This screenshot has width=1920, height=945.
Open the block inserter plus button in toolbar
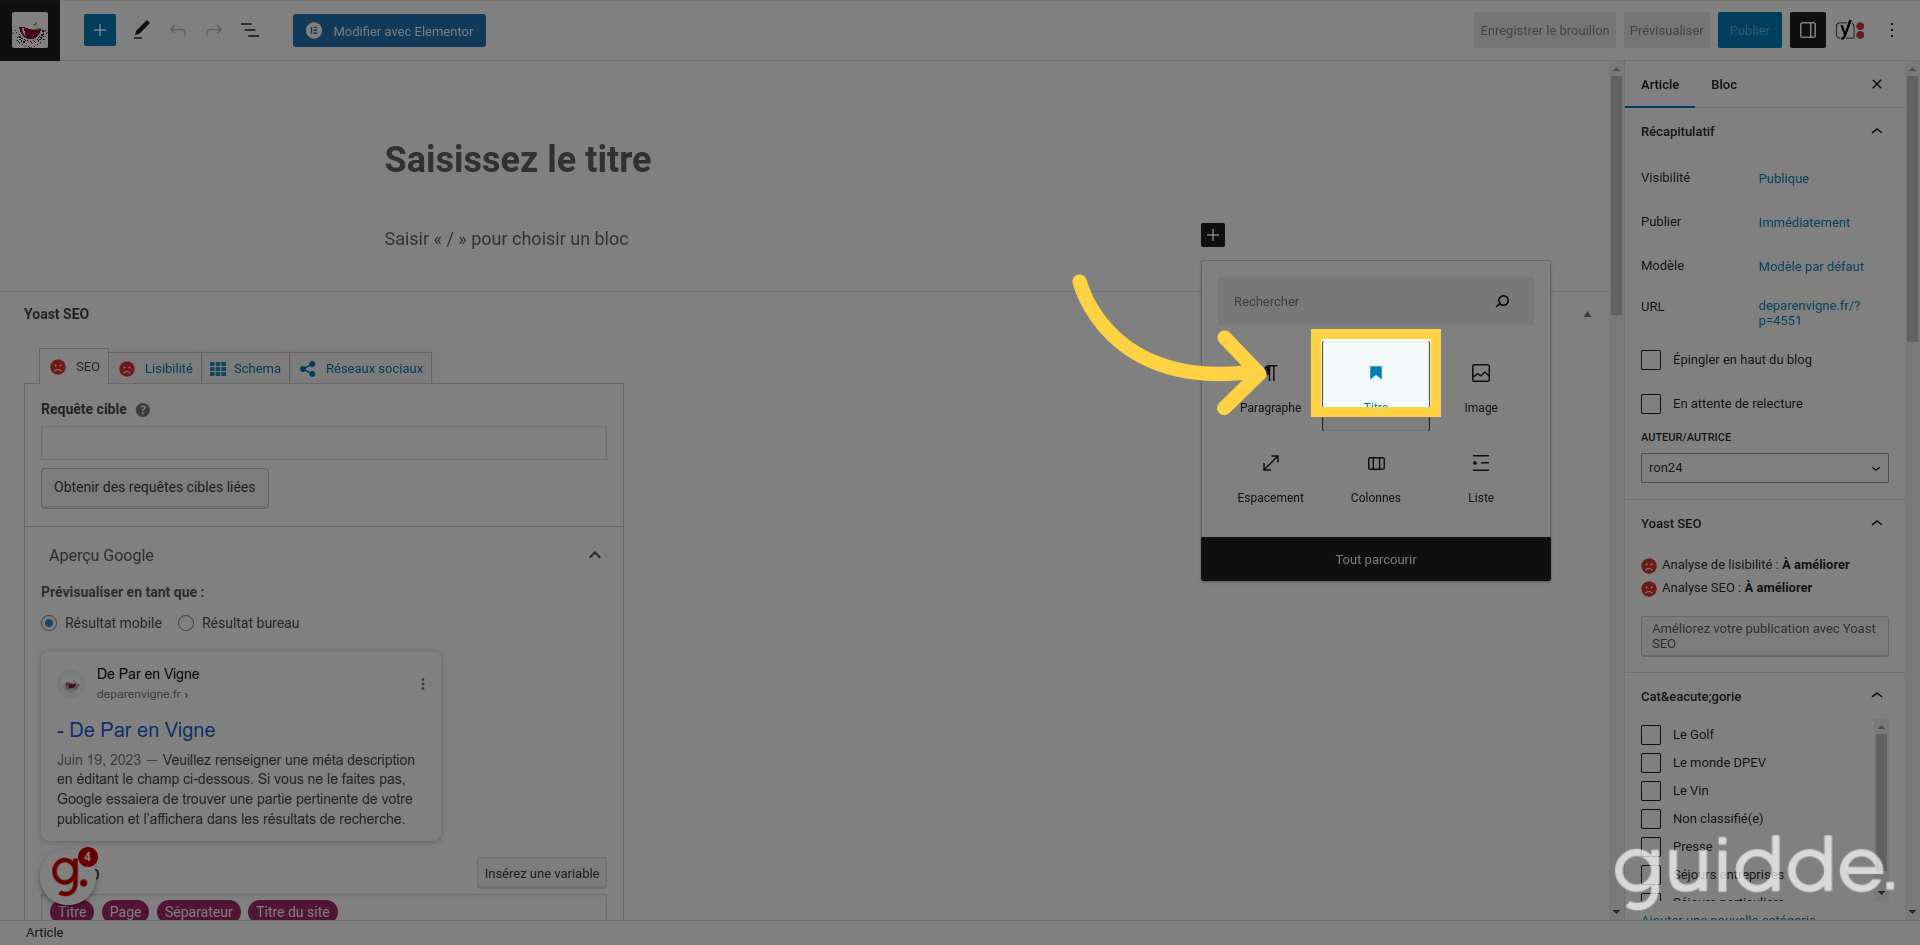(99, 30)
